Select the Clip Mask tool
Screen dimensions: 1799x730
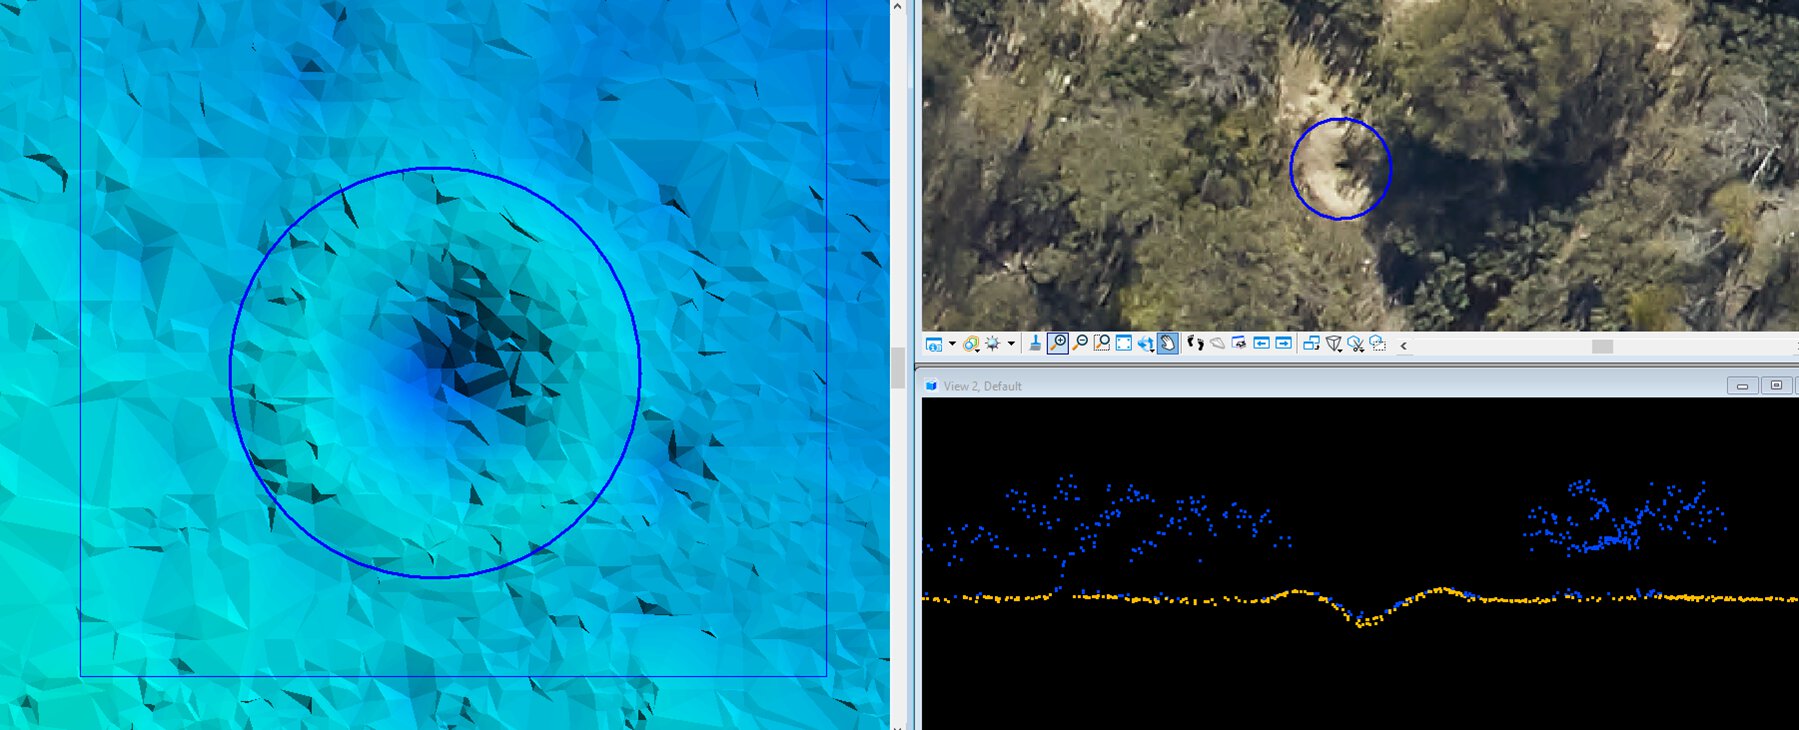click(x=1377, y=344)
